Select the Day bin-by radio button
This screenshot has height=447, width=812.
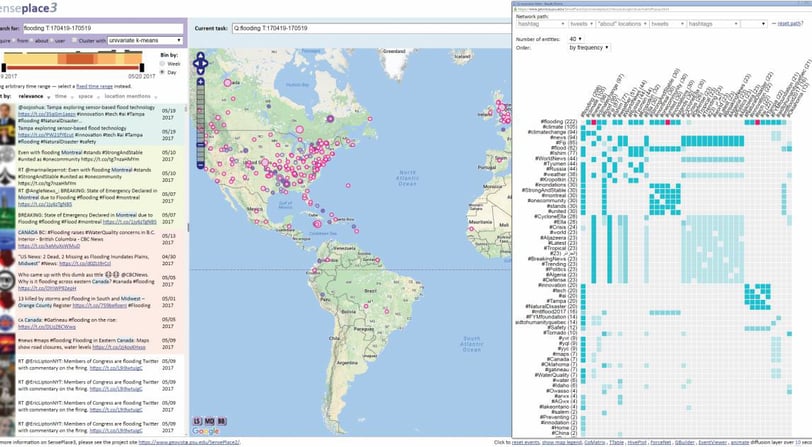tap(162, 73)
